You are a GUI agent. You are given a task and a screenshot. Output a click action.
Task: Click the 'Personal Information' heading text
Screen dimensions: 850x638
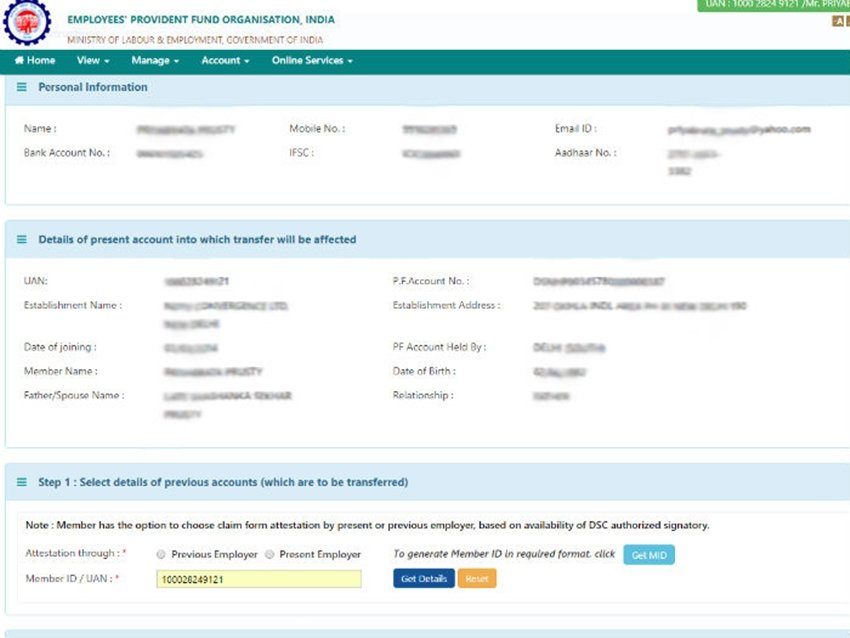pyautogui.click(x=93, y=87)
